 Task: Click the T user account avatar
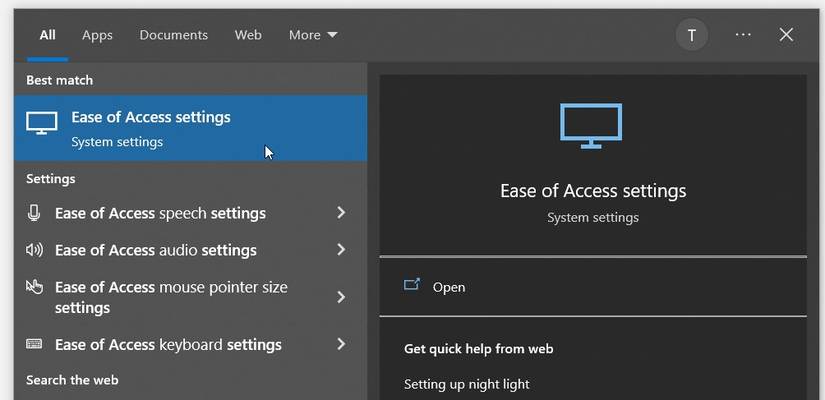pos(691,35)
